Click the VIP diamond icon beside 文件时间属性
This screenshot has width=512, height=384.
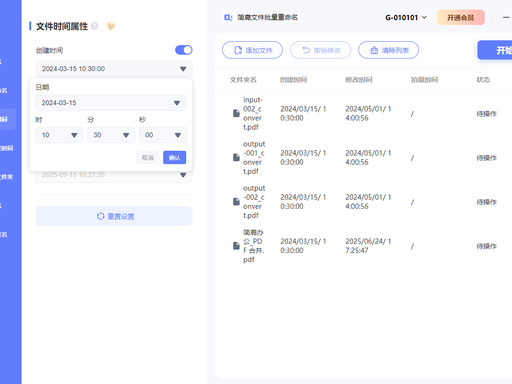111,26
